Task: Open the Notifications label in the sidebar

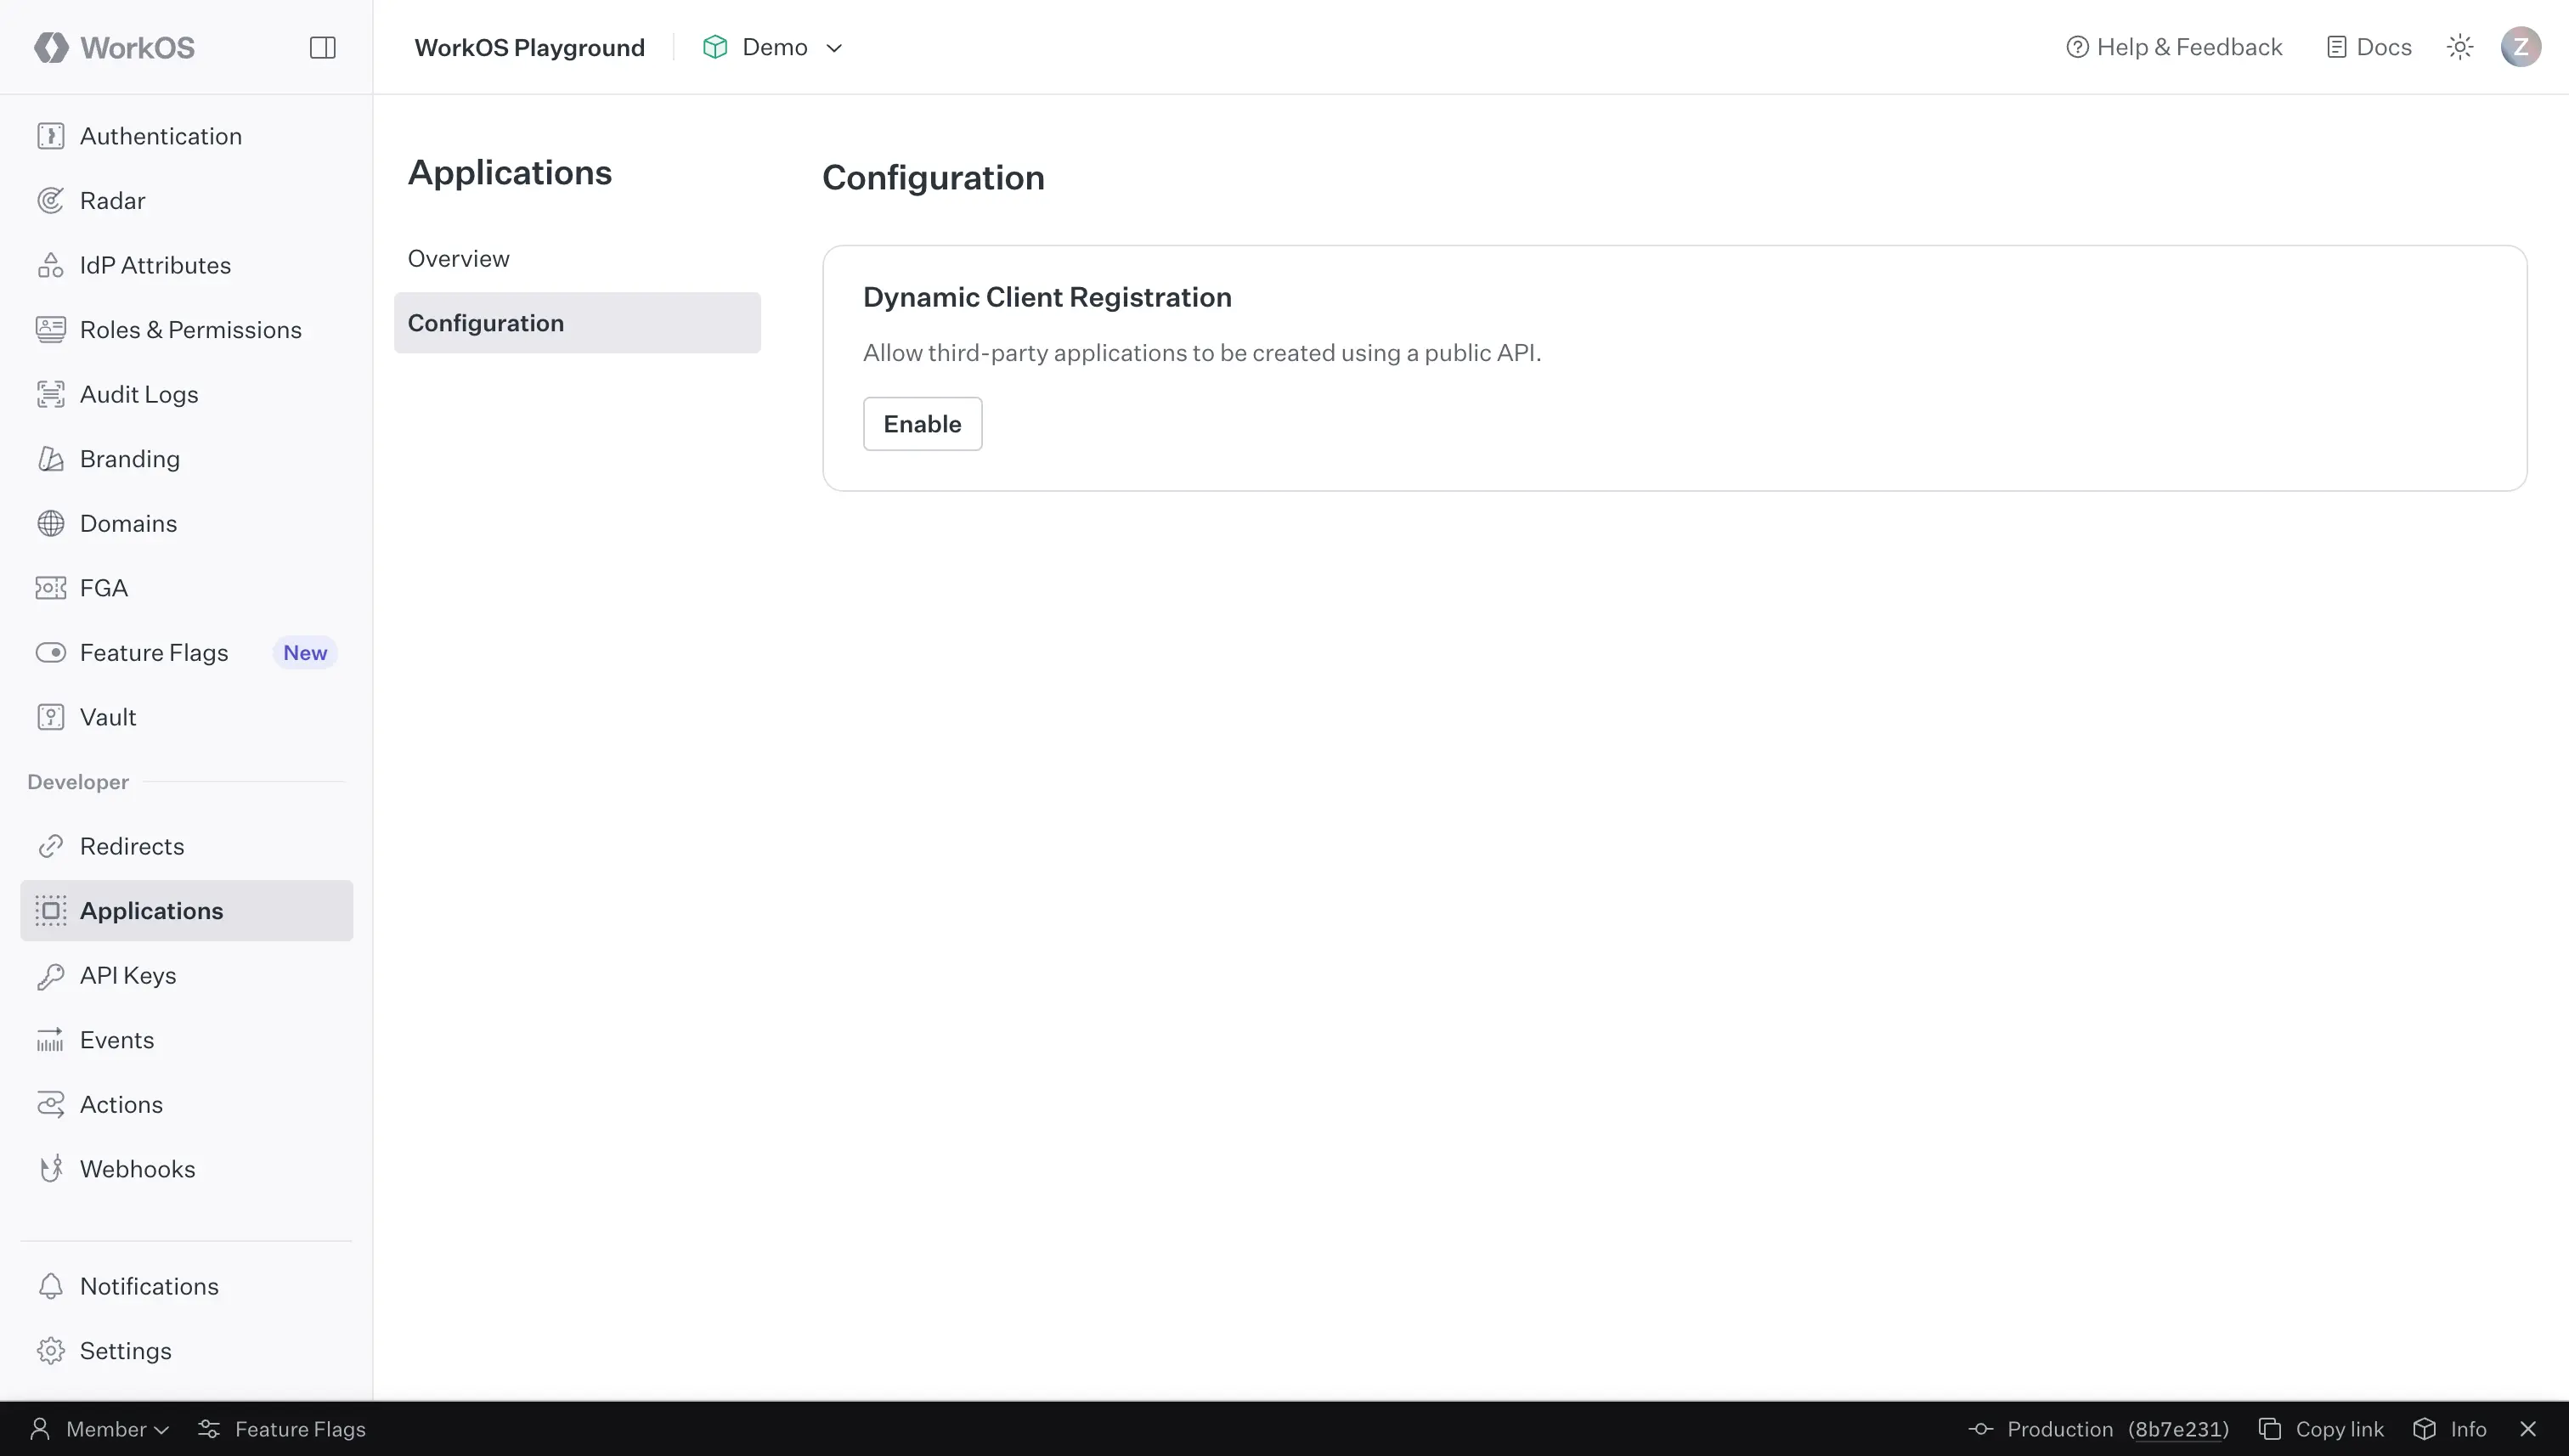Action: click(x=149, y=1286)
